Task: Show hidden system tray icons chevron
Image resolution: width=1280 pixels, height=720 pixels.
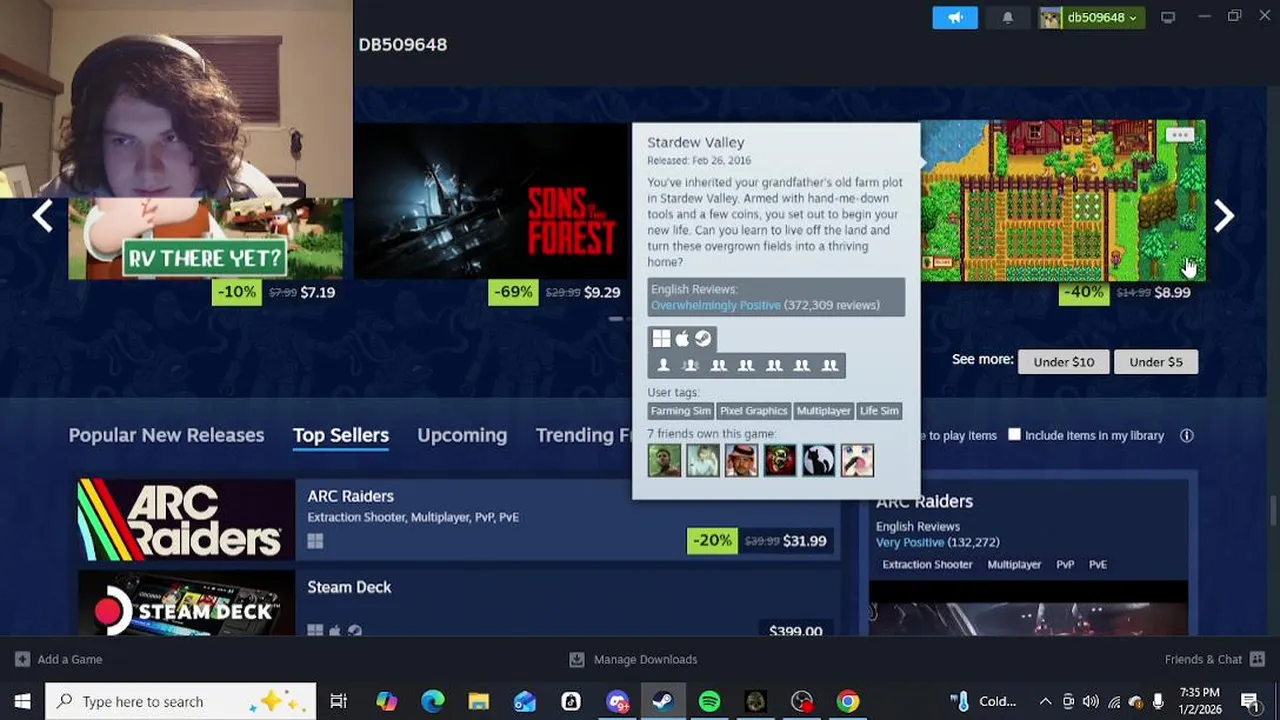Action: (1045, 701)
